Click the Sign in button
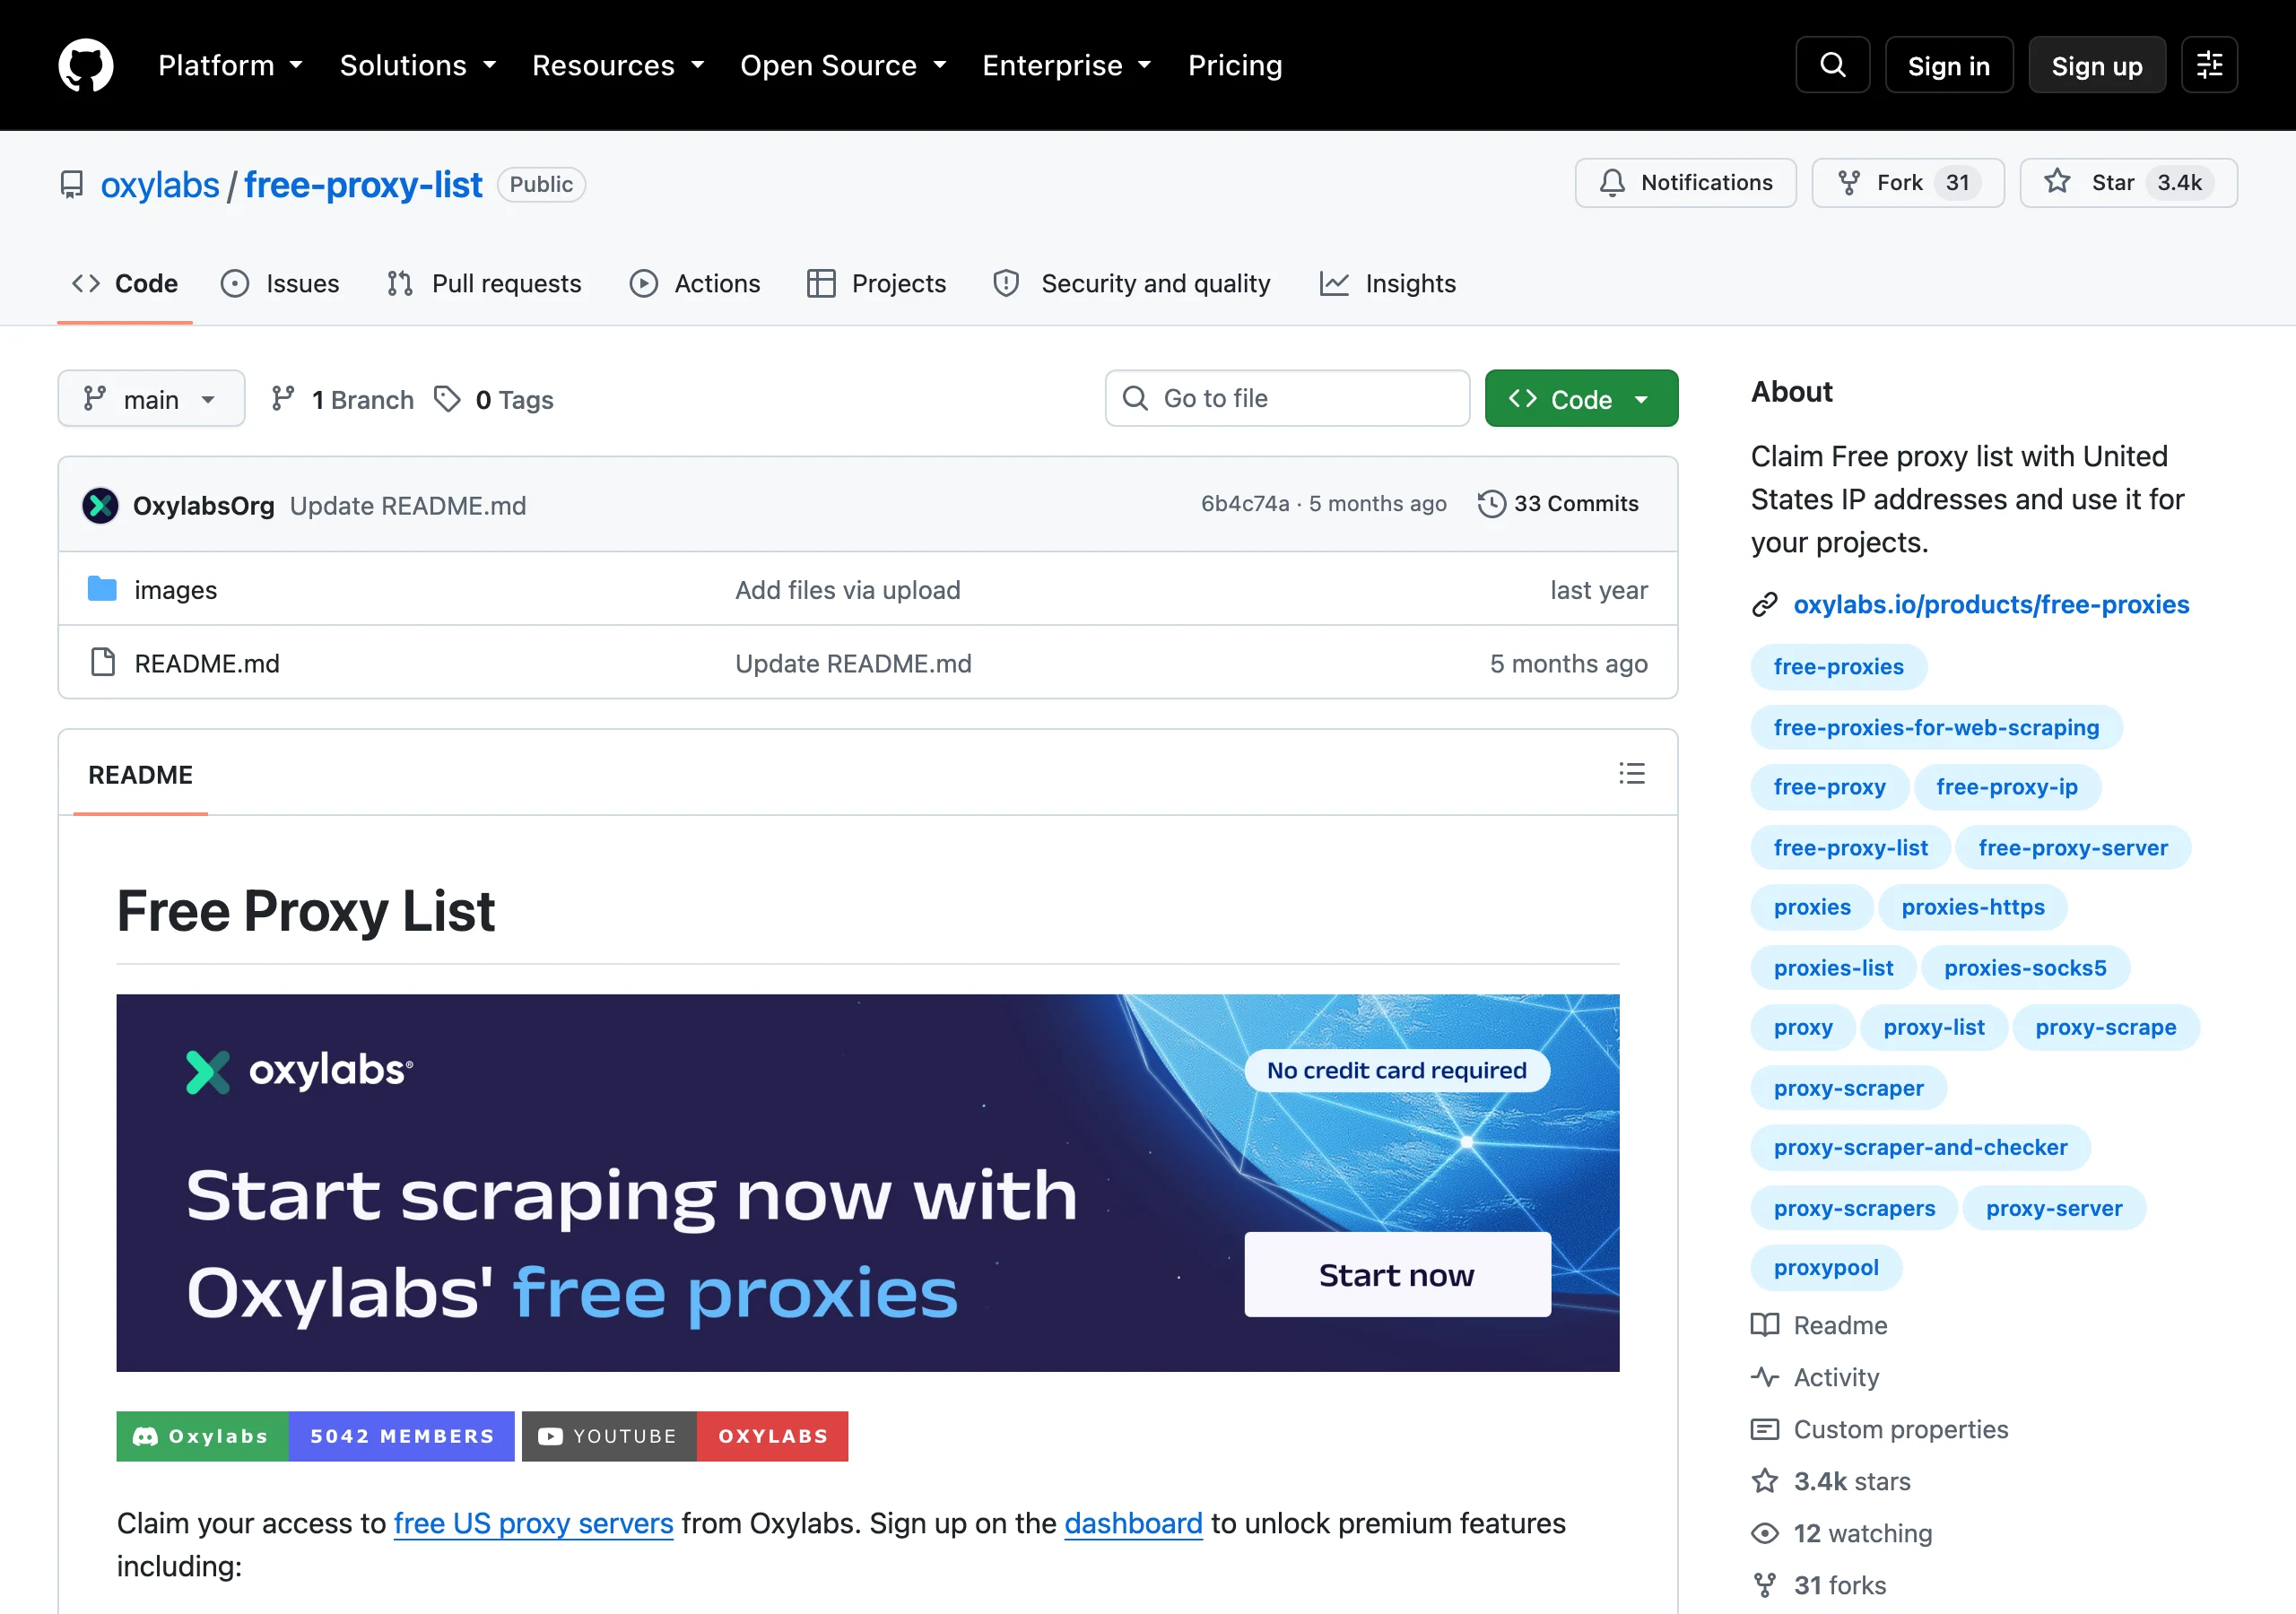2296x1614 pixels. pos(1948,65)
